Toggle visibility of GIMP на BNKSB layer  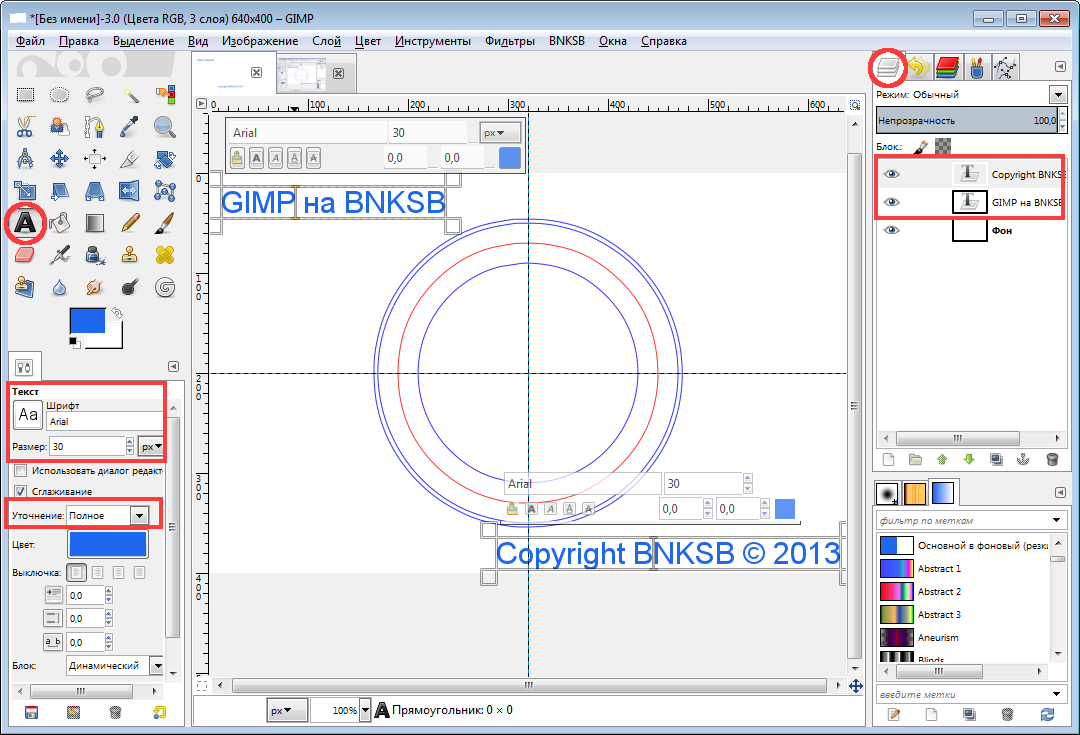click(892, 202)
